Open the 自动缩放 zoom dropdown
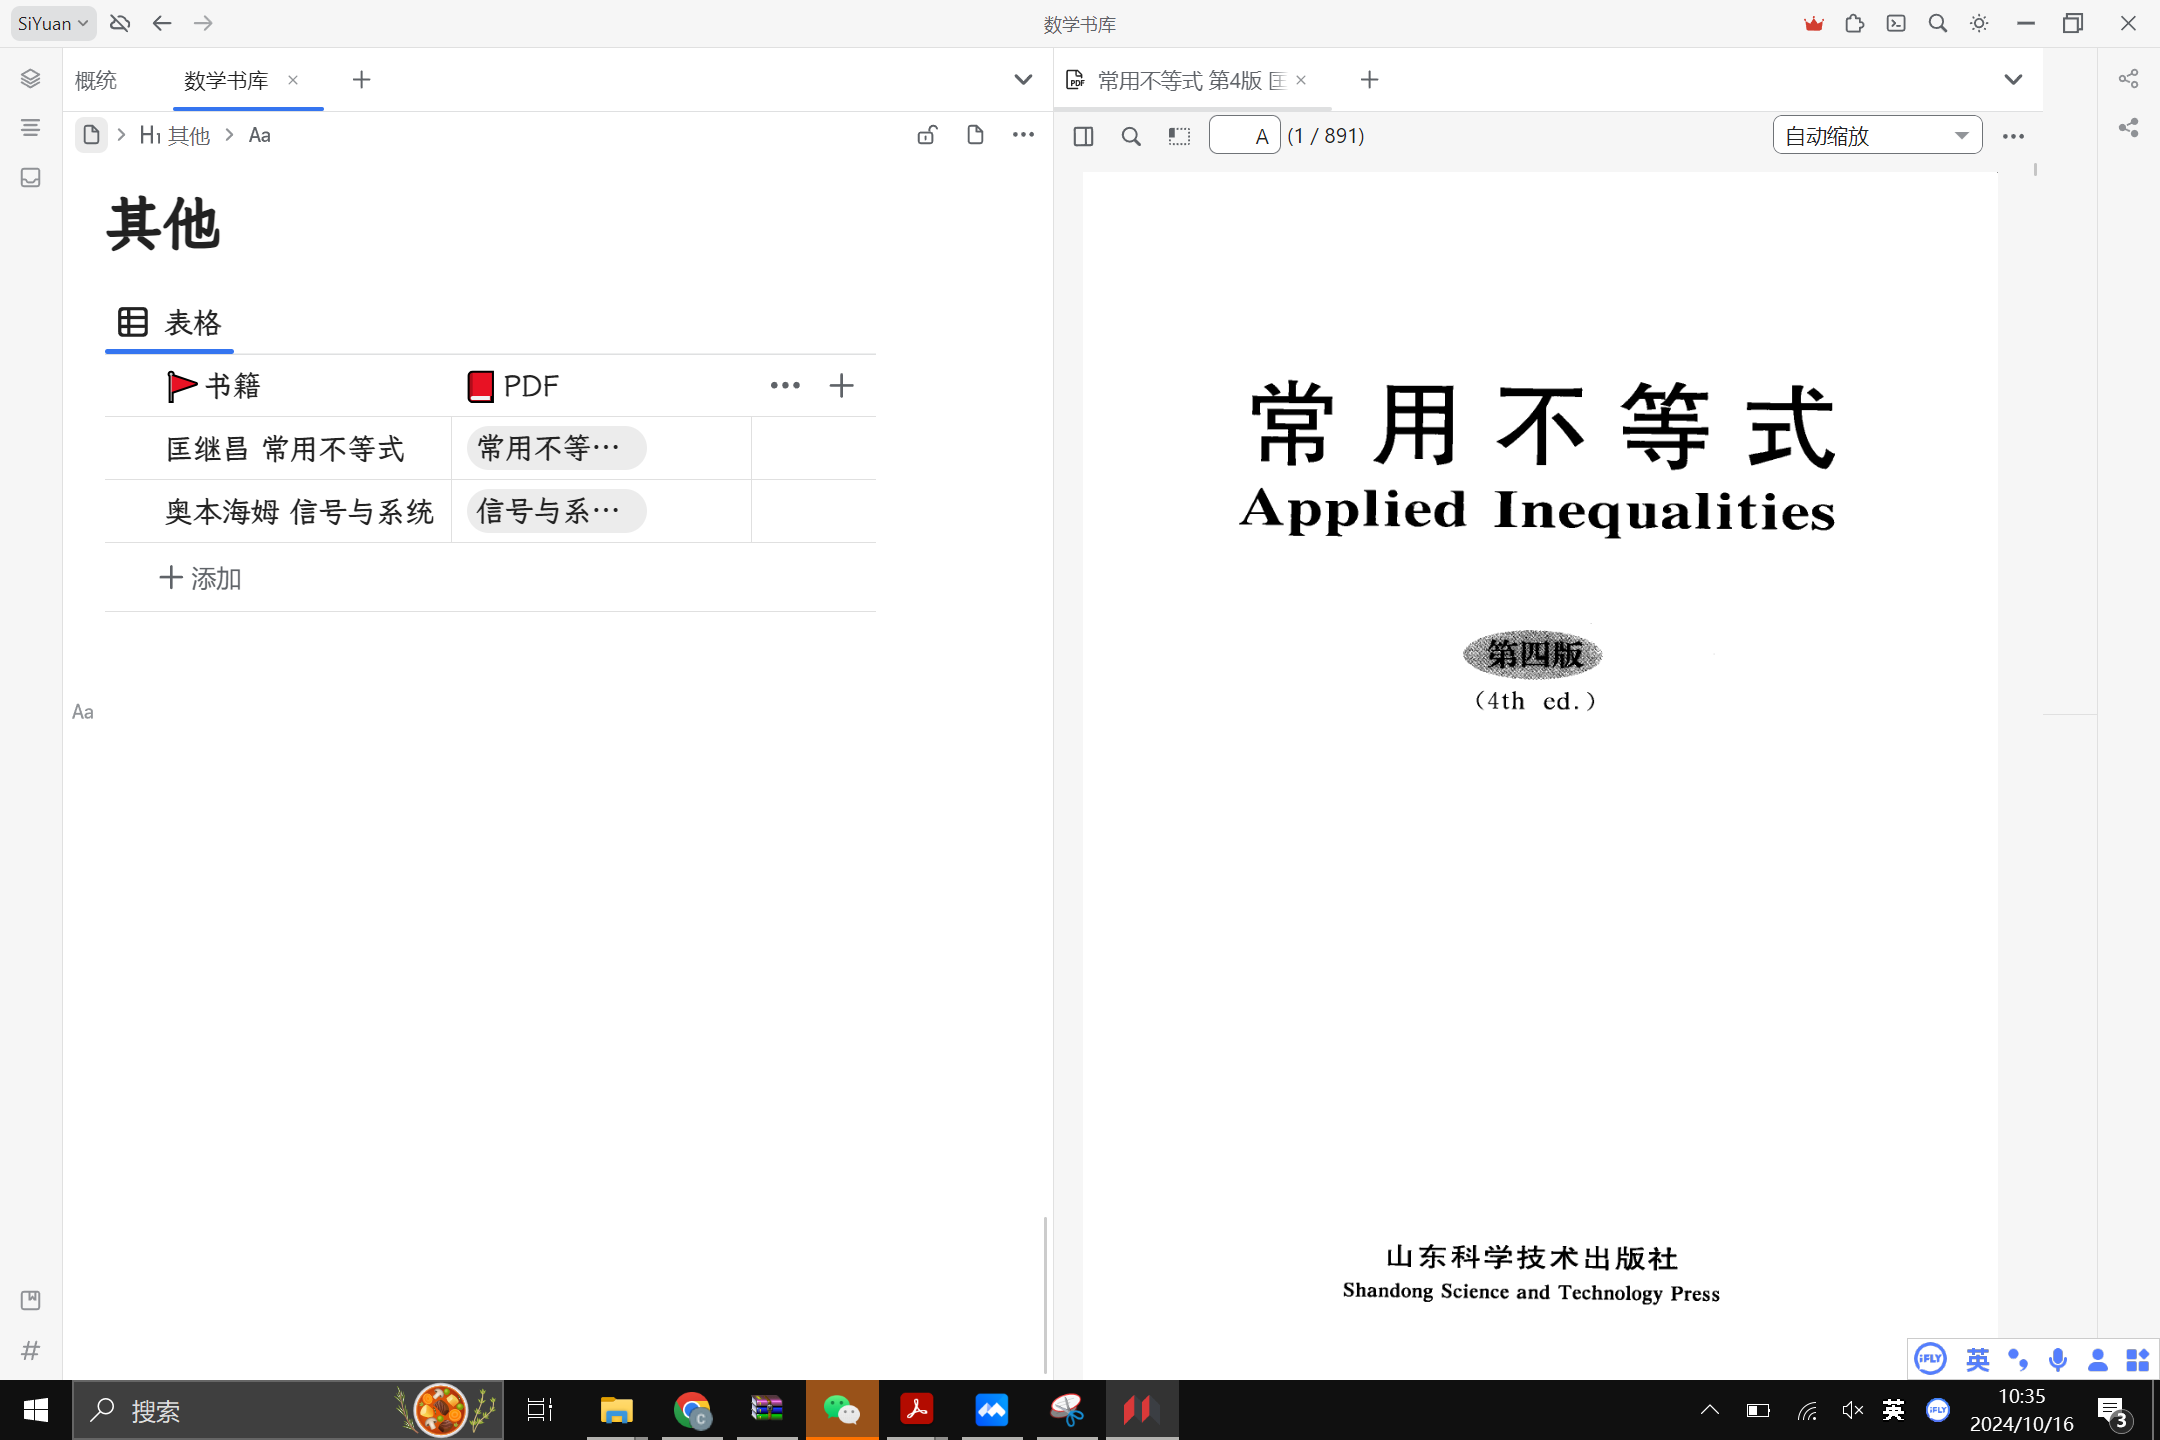The image size is (2160, 1440). [x=1877, y=135]
